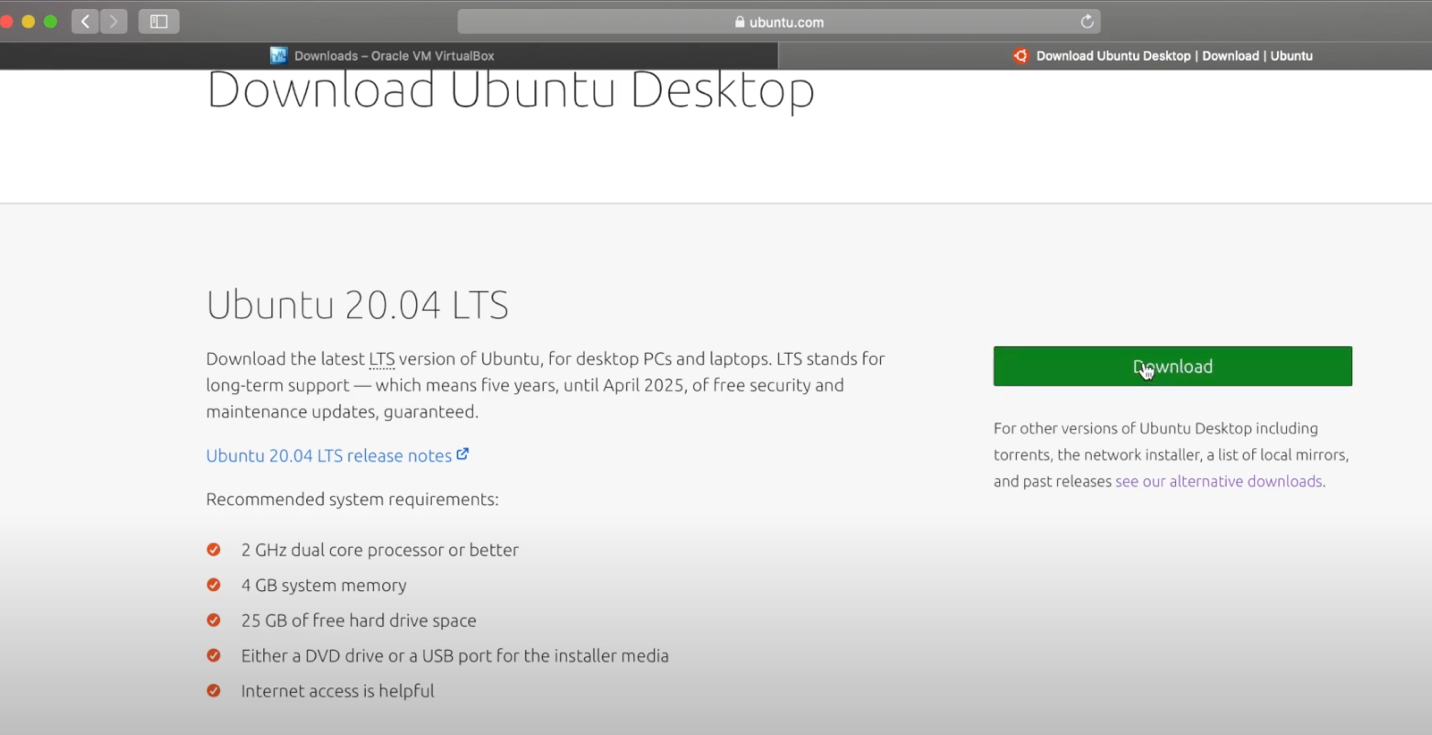Click the text Internet access is helpful

[x=338, y=691]
